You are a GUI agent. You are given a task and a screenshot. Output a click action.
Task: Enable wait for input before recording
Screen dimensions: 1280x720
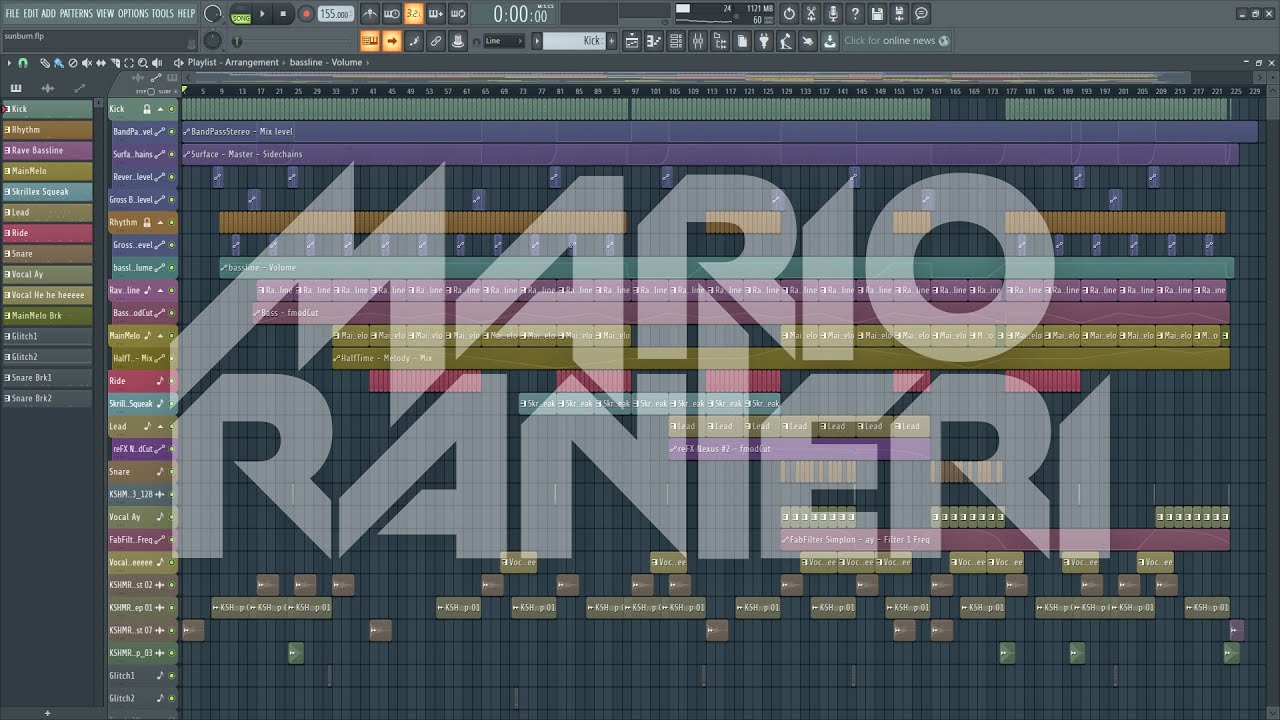point(392,14)
